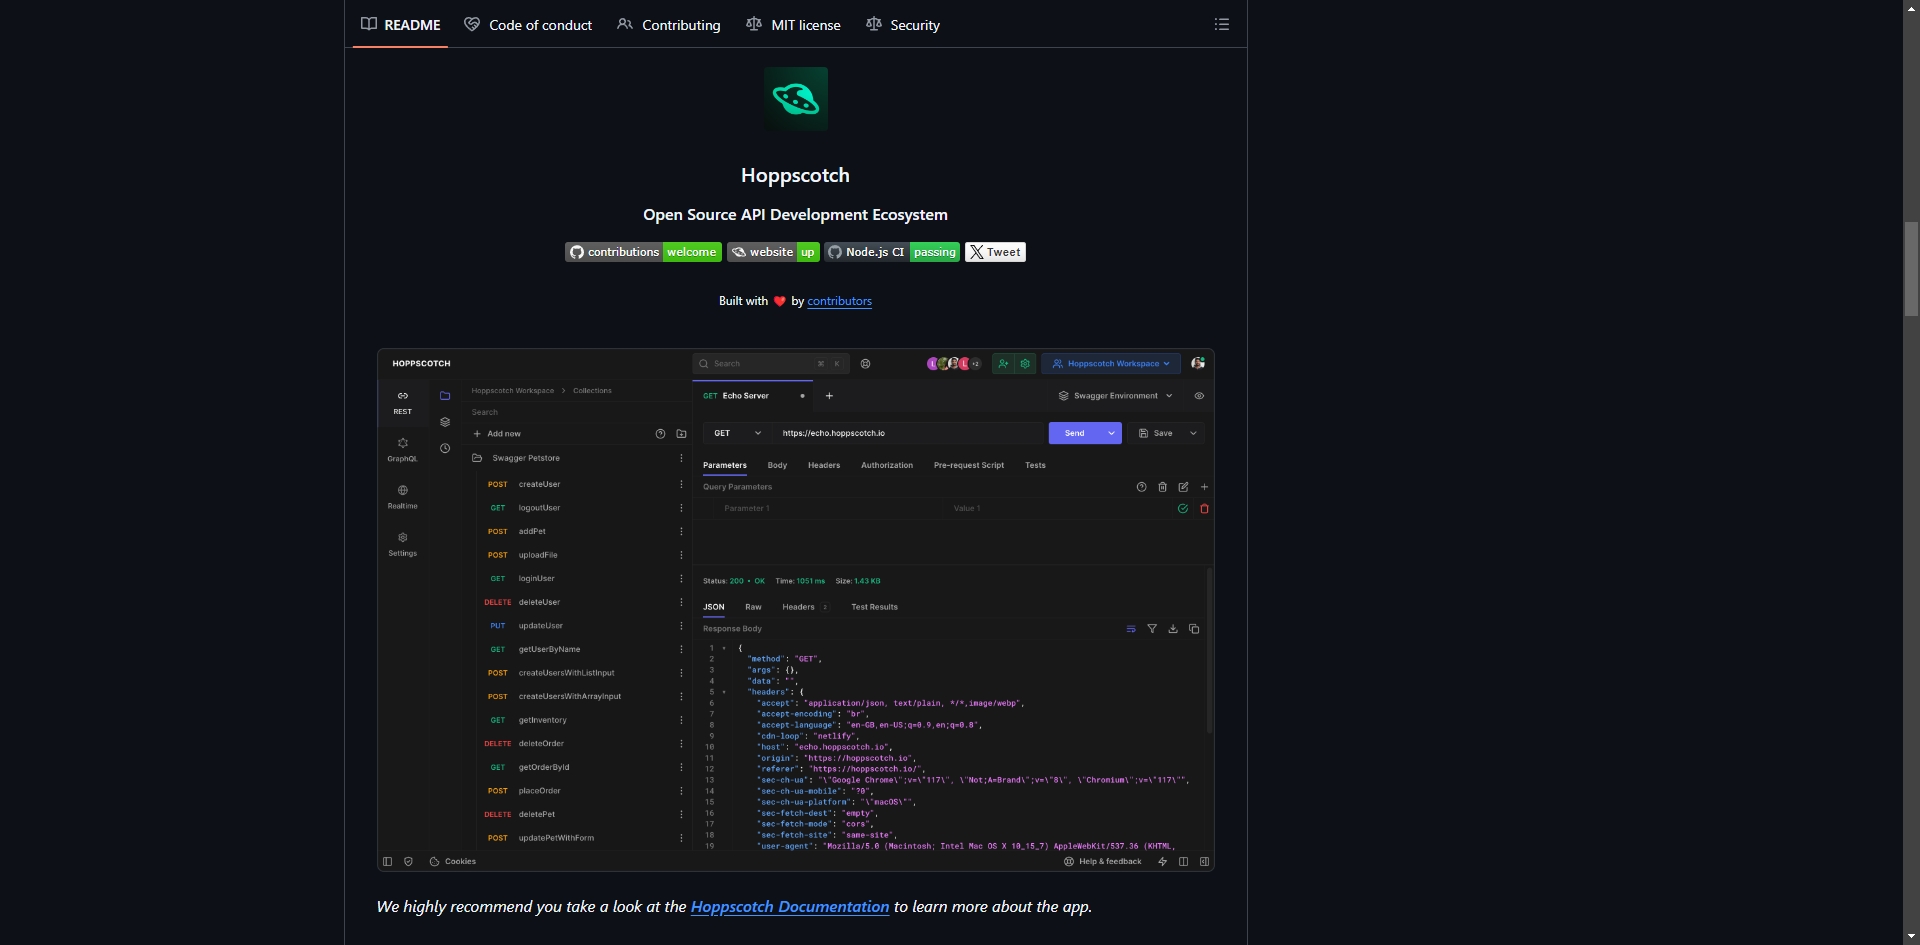Click the 'Hoppscotch' heading text
Image resolution: width=1920 pixels, height=945 pixels.
pos(796,175)
